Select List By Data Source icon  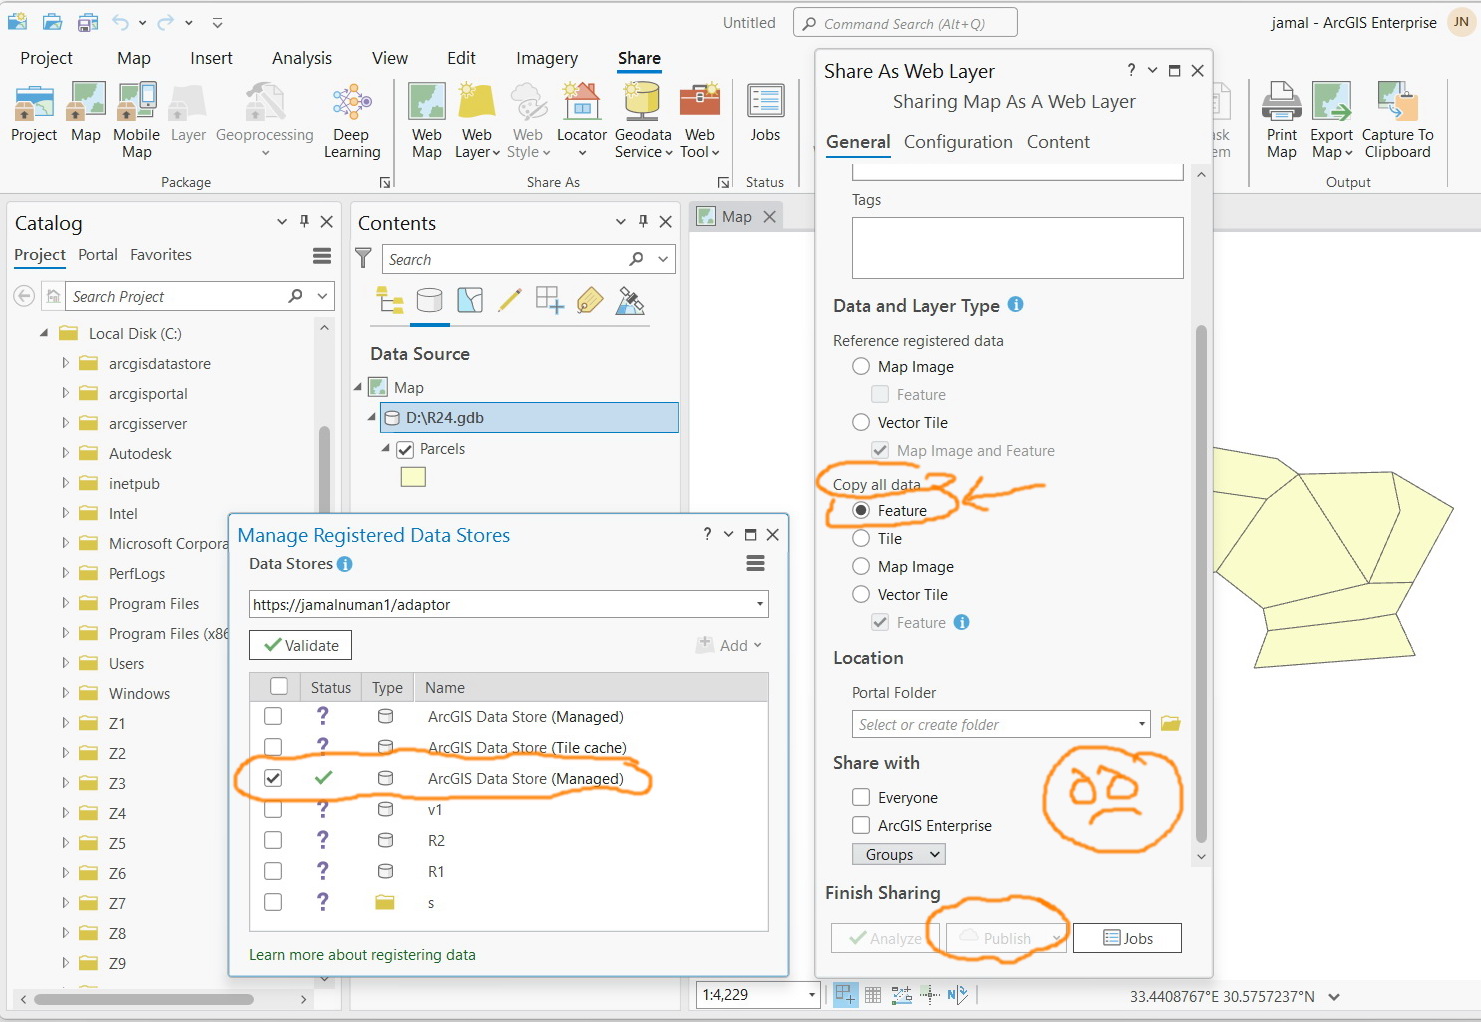[x=430, y=300]
